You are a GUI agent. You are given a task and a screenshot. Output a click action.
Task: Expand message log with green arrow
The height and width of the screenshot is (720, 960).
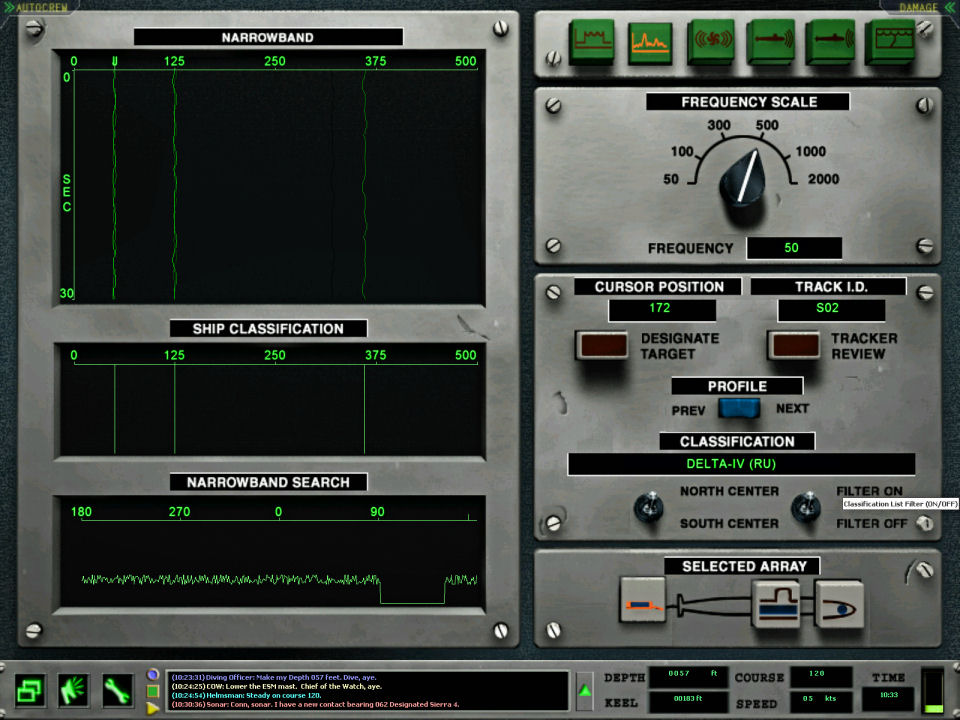tap(585, 690)
